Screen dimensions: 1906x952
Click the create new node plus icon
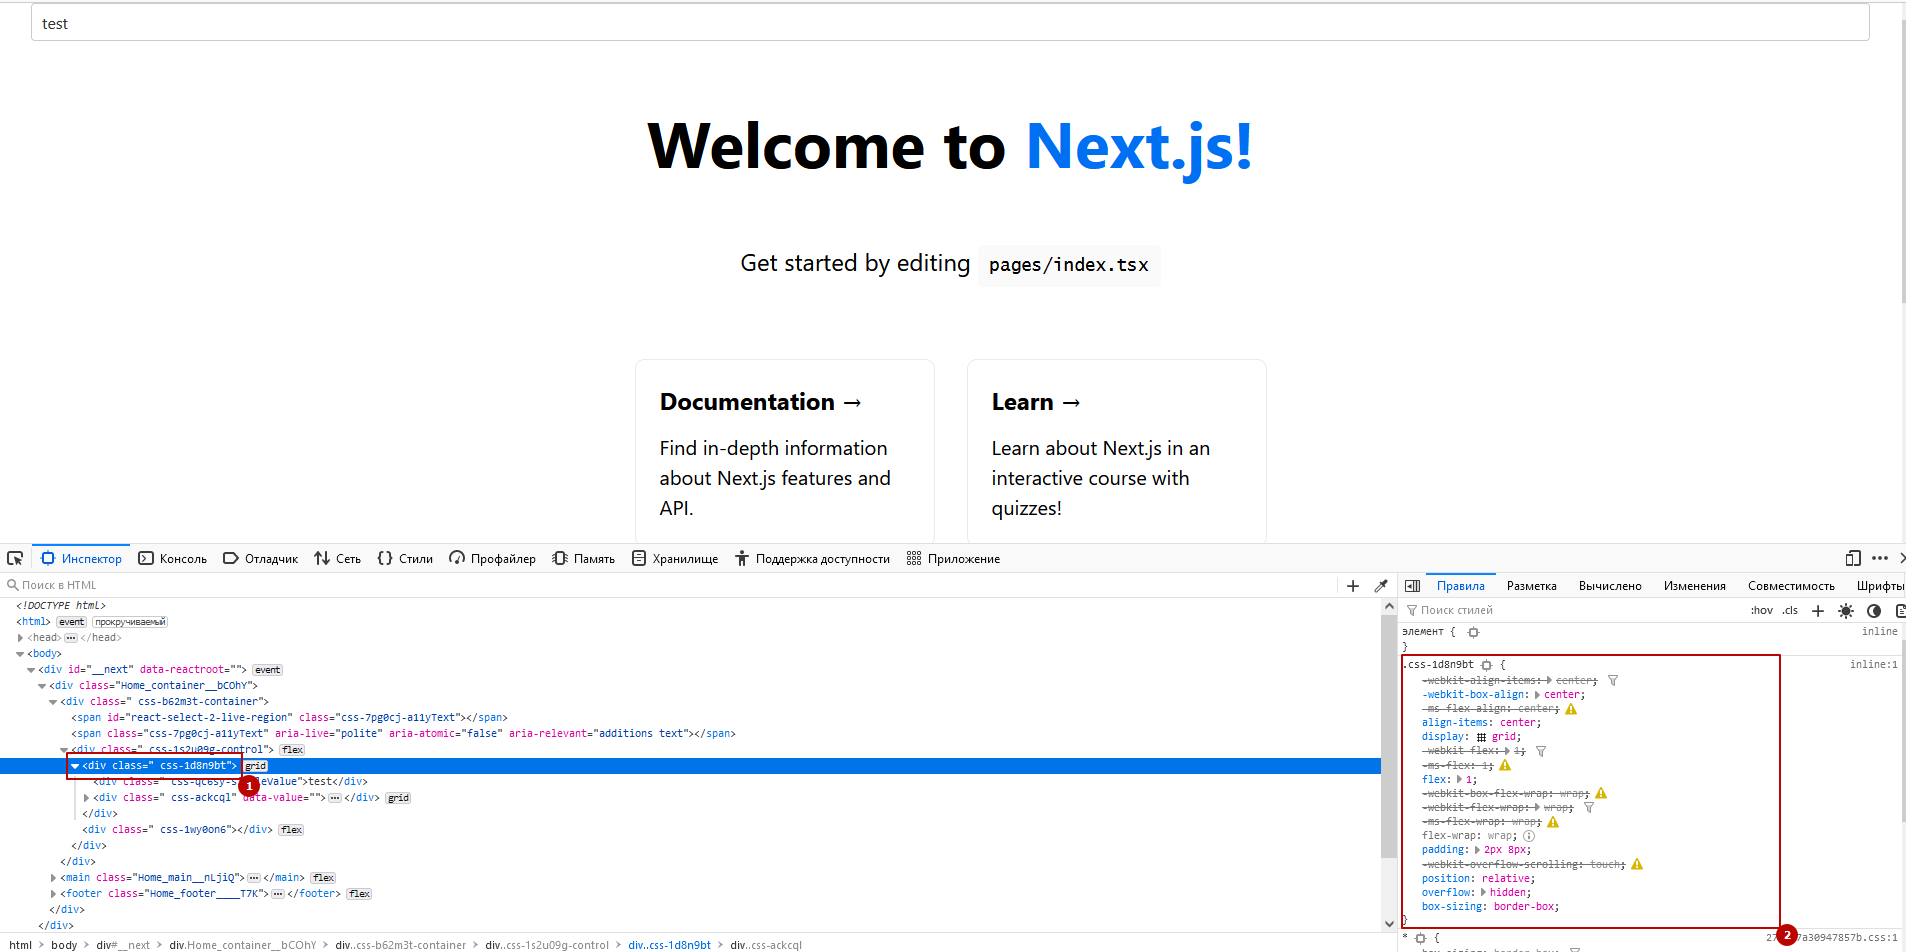click(1352, 585)
